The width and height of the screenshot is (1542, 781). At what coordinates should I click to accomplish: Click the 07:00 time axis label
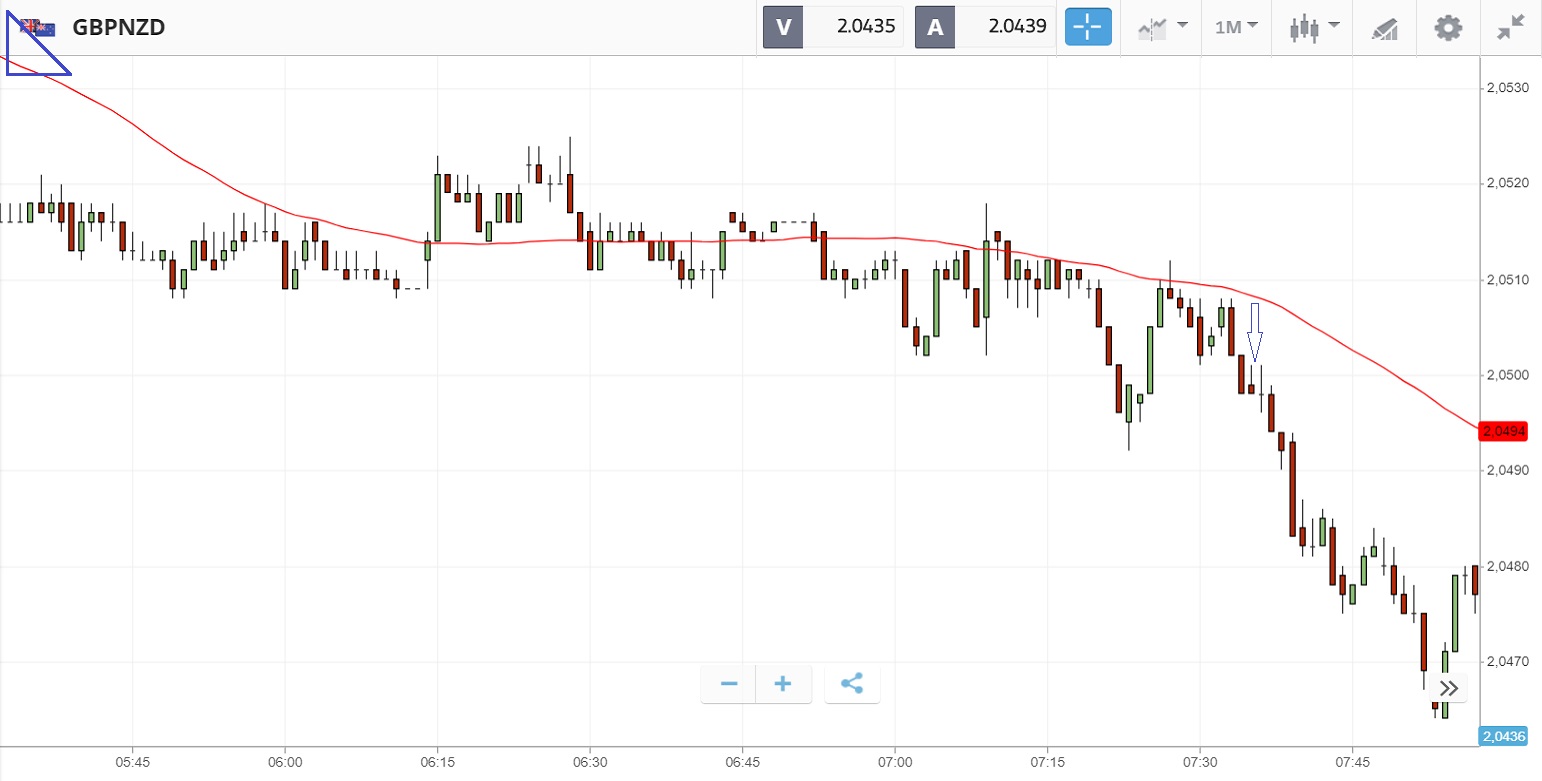pos(895,762)
